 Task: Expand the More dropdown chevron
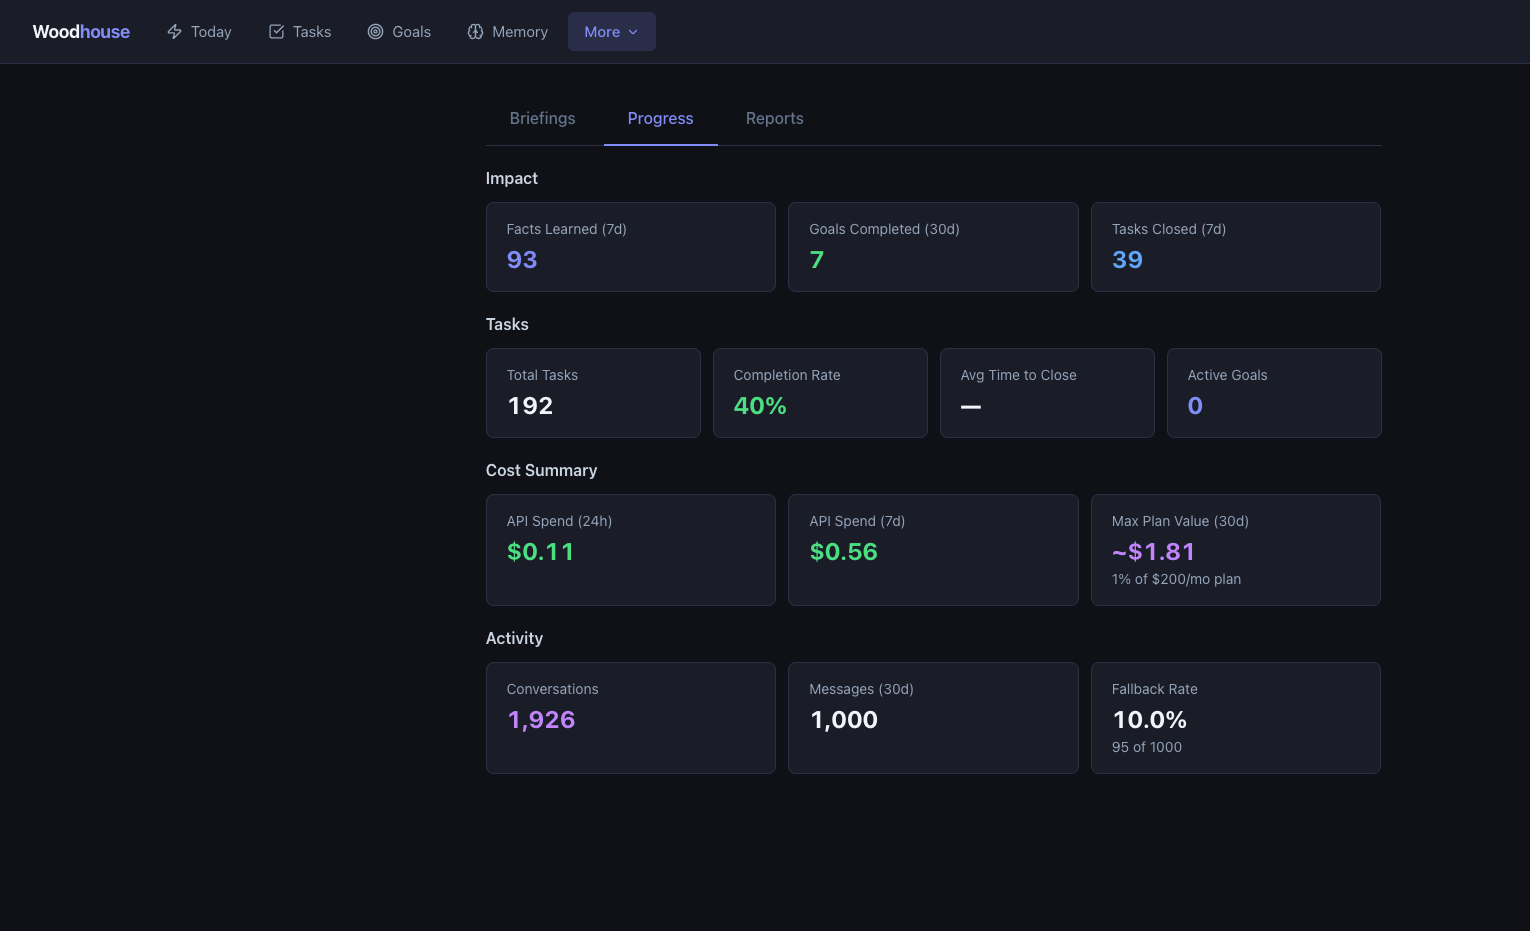click(633, 32)
